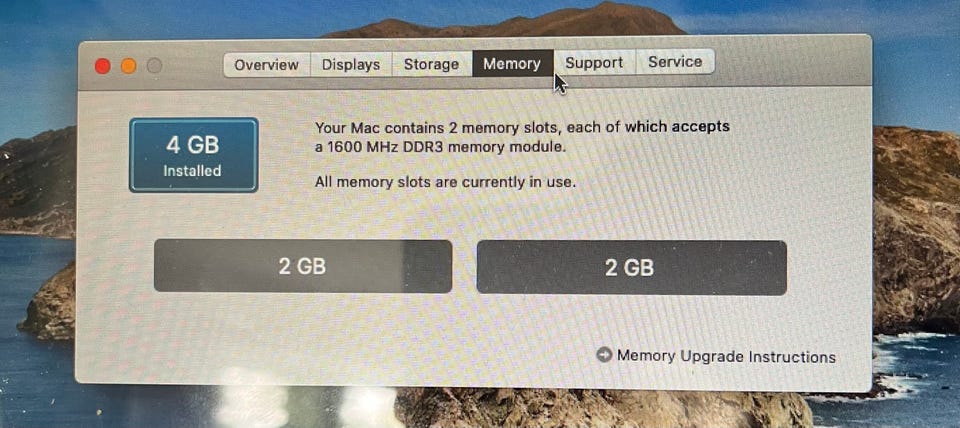Minimize the window using the yellow button
The height and width of the screenshot is (428, 960).
point(129,66)
